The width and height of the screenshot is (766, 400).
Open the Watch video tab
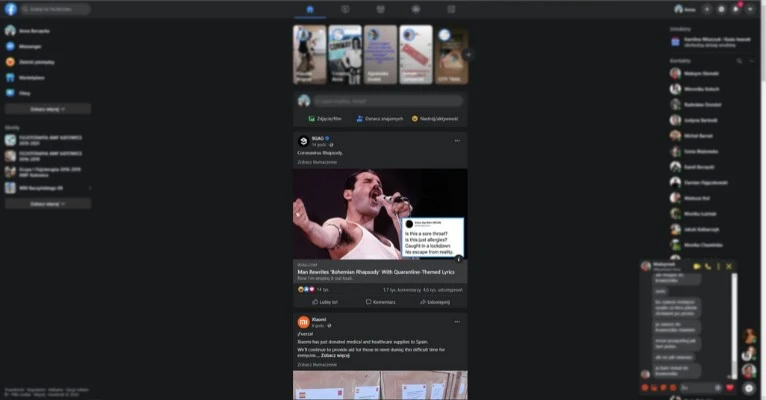(x=345, y=9)
